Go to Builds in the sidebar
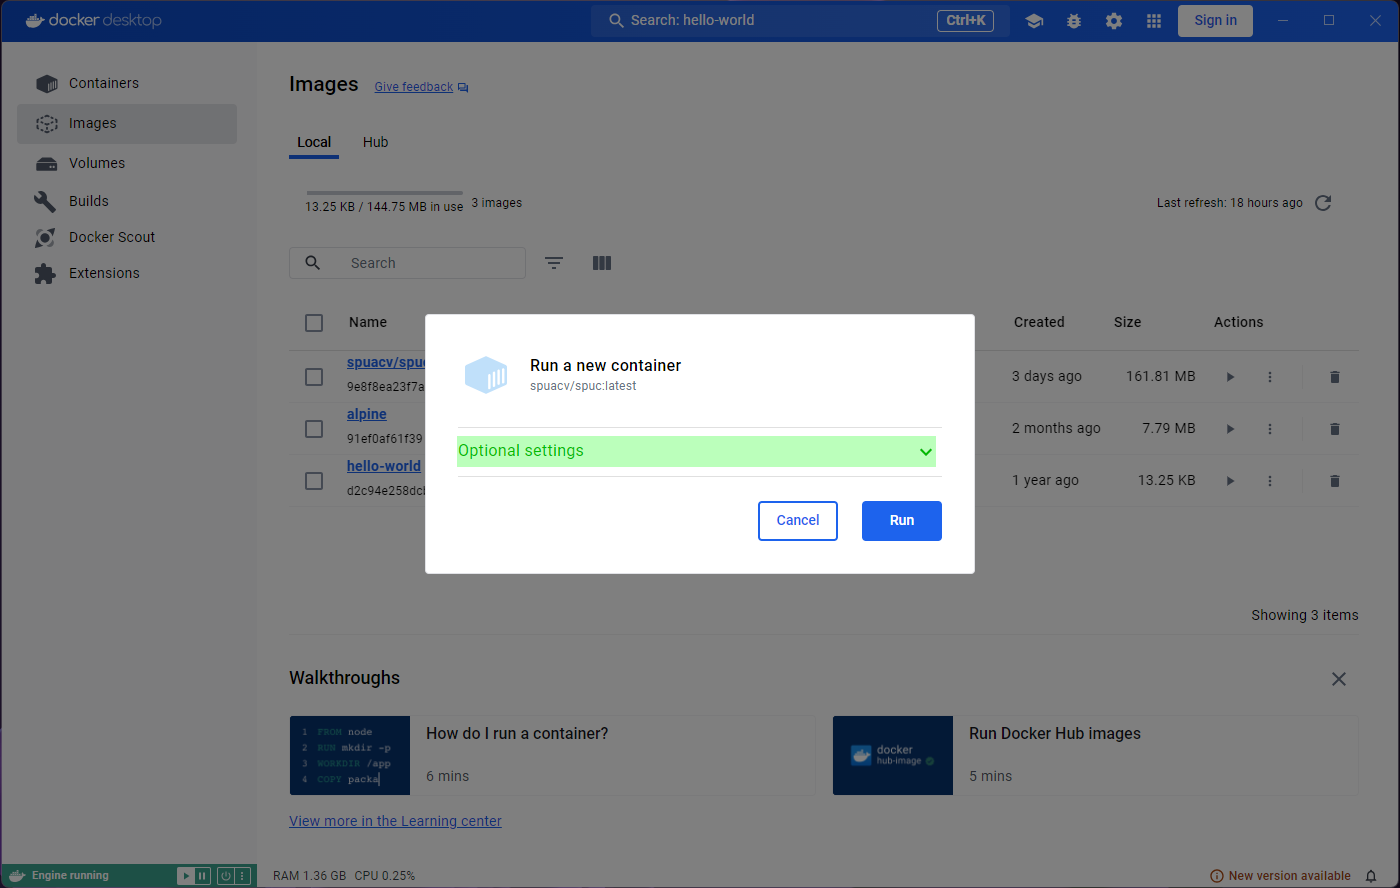The height and width of the screenshot is (888, 1400). point(127,201)
